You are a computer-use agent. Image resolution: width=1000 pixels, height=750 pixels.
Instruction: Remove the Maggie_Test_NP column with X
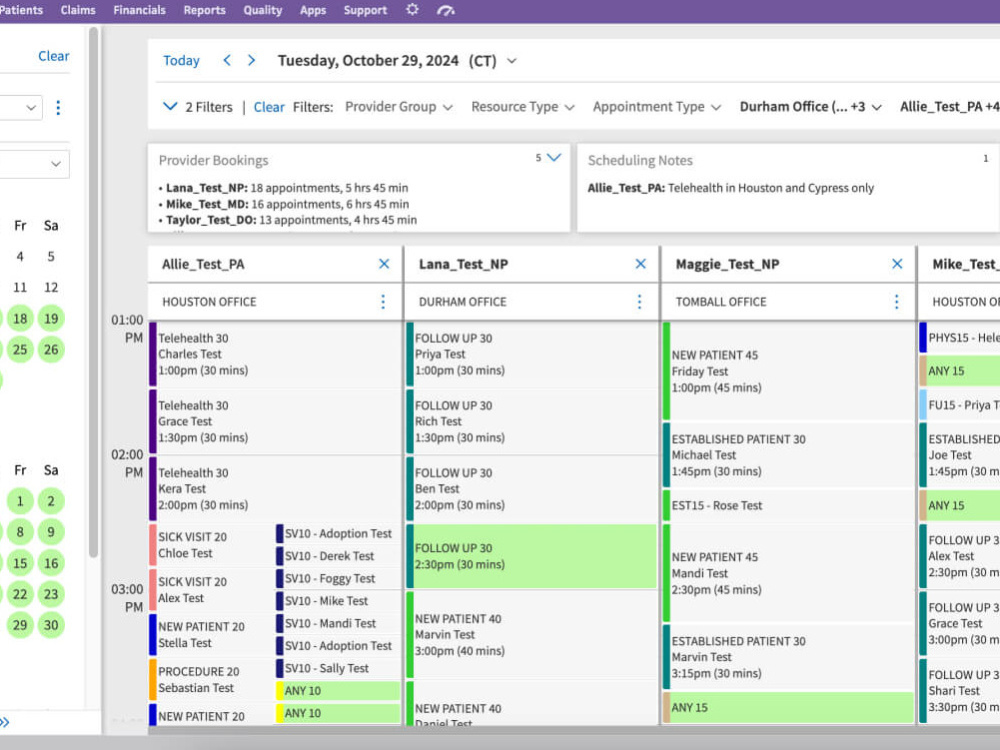[x=897, y=264]
